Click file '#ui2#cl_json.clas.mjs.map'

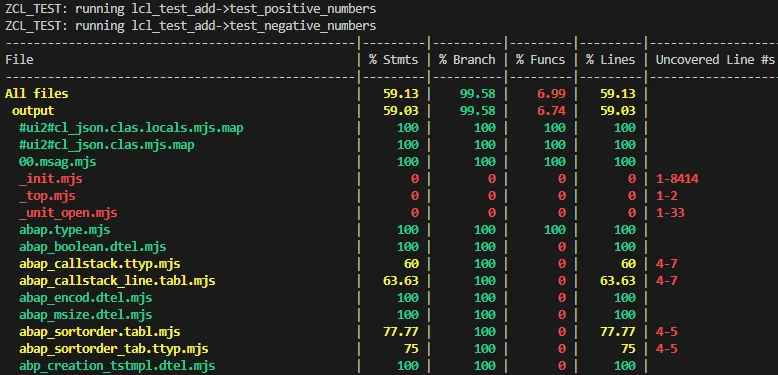coord(107,145)
